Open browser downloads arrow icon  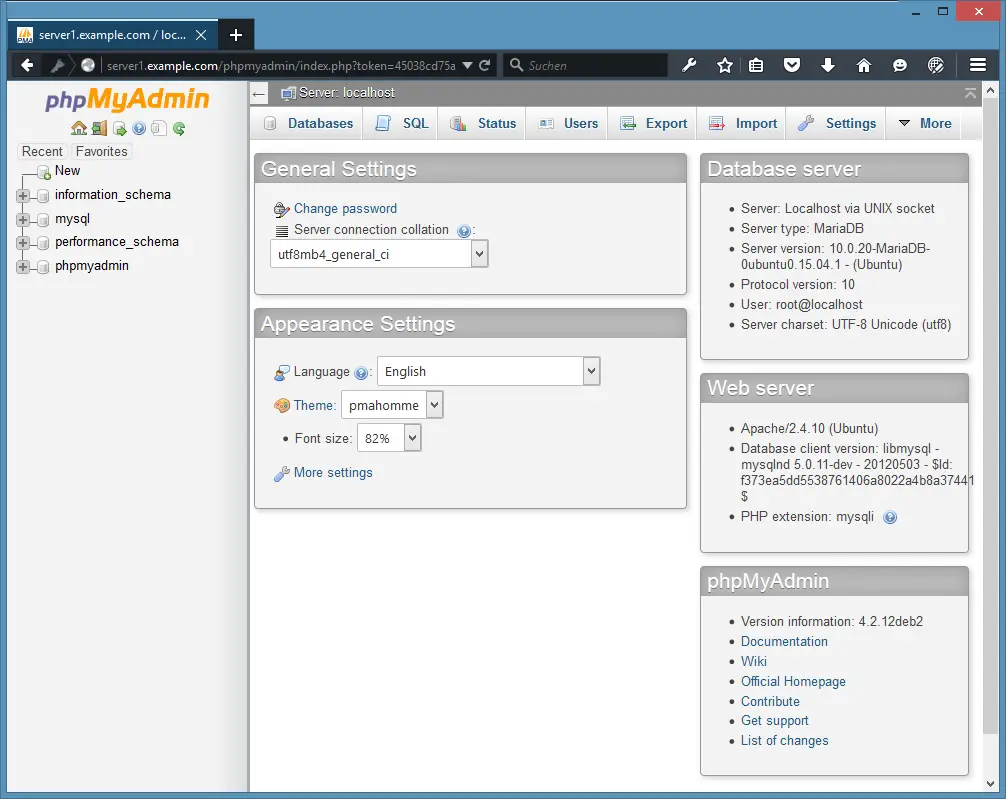click(x=828, y=65)
